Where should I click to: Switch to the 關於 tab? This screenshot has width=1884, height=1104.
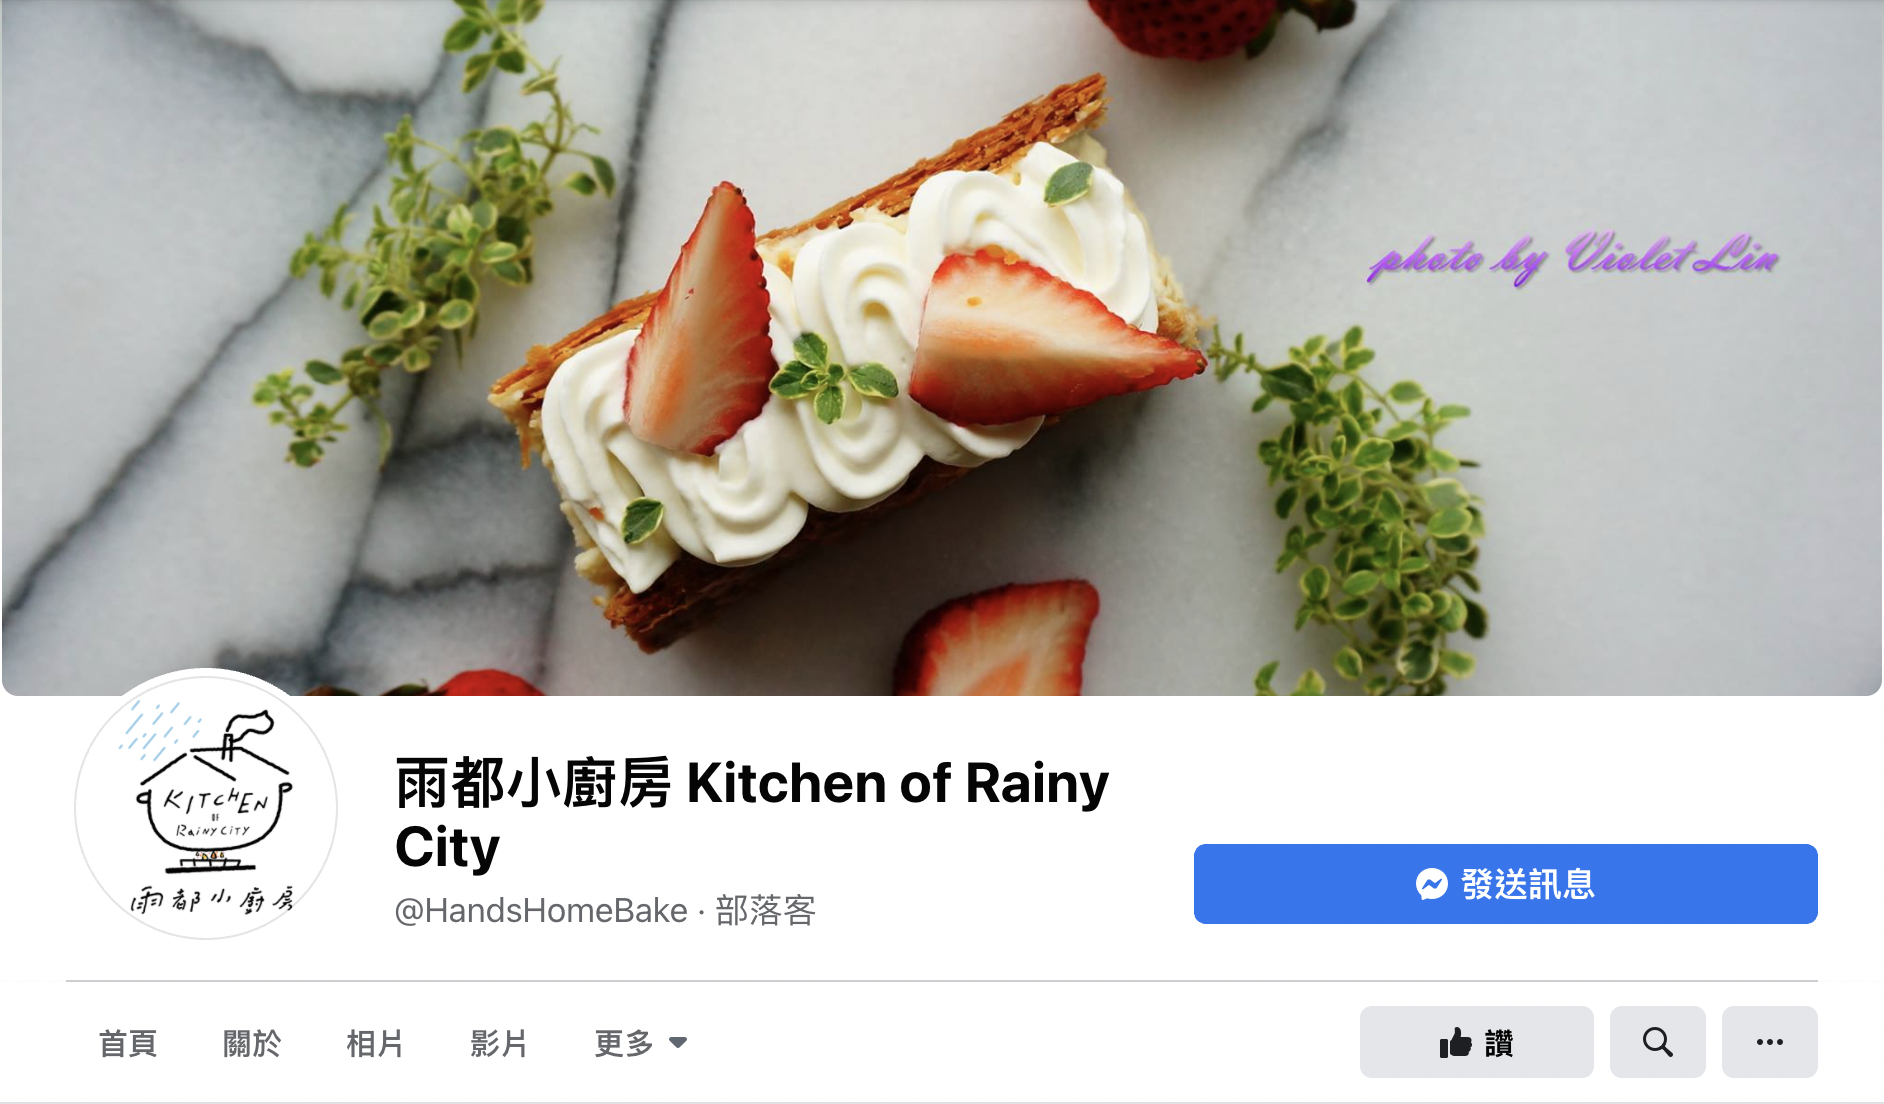pyautogui.click(x=252, y=1043)
